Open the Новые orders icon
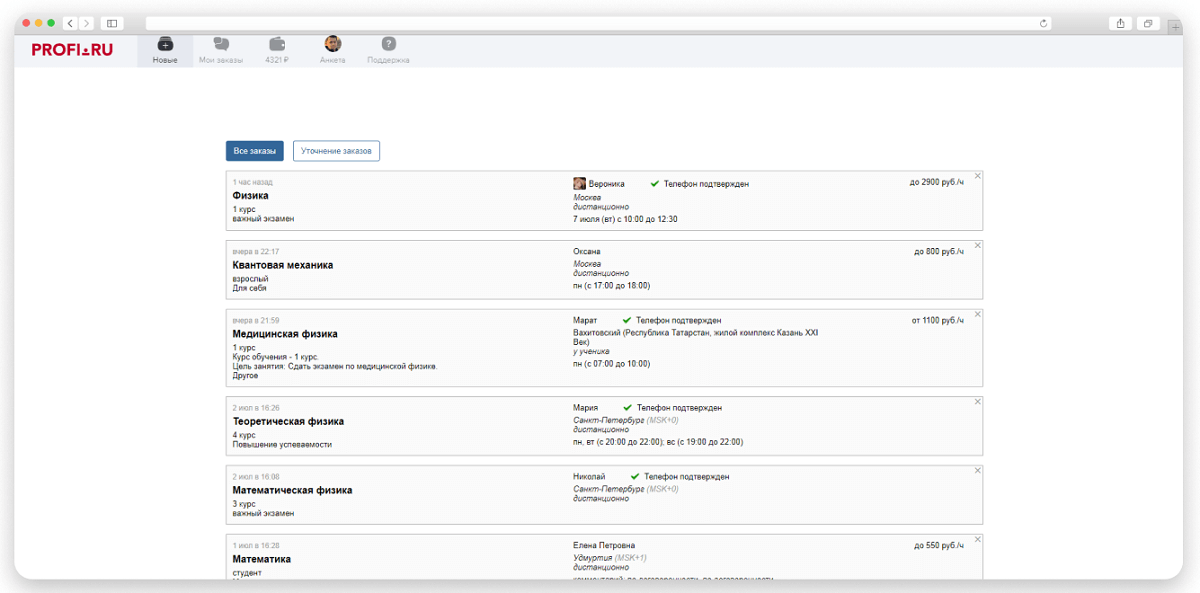This screenshot has height=593, width=1200. click(x=165, y=44)
